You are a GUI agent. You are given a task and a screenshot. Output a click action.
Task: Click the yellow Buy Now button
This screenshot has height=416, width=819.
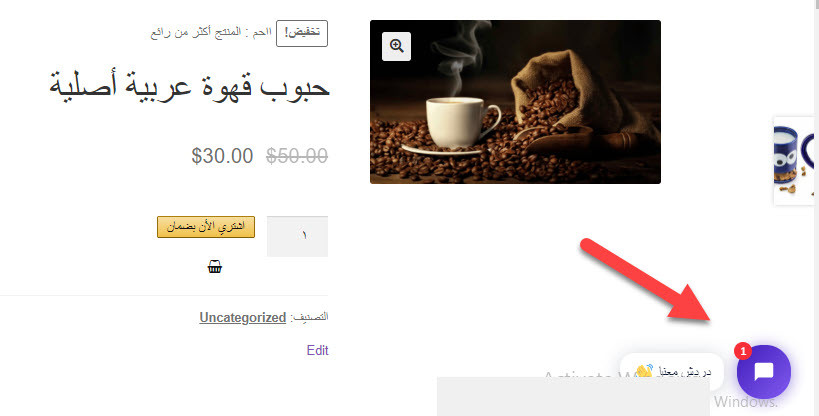tap(206, 227)
